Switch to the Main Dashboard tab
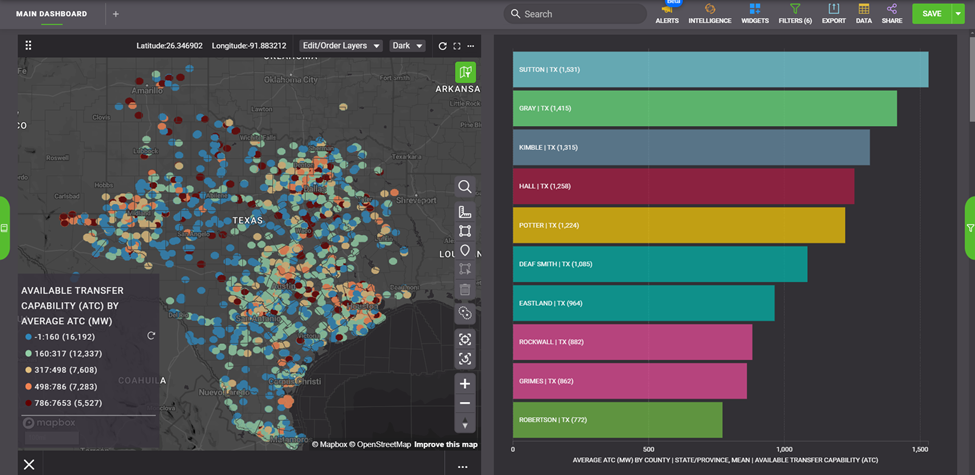975x475 pixels. click(x=51, y=14)
